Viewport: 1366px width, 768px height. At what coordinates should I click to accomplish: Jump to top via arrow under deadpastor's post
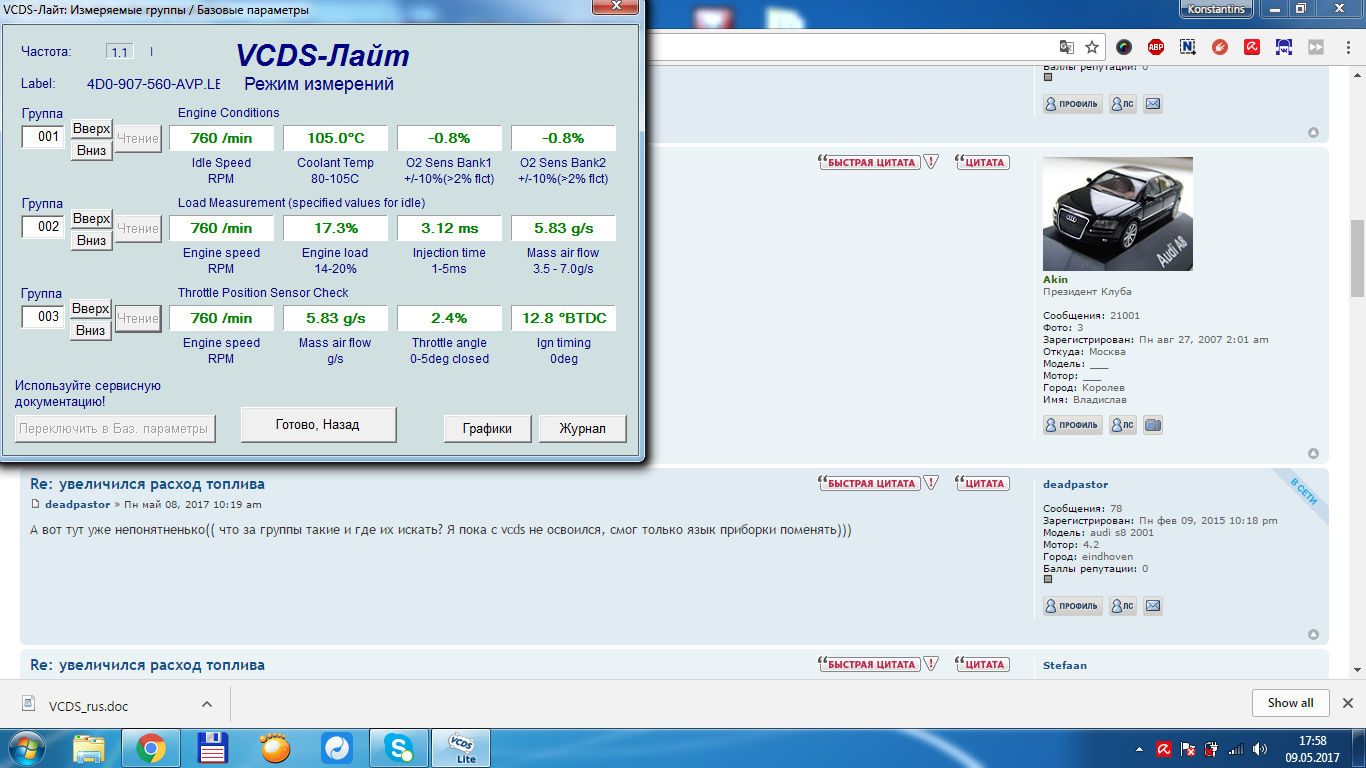(1313, 635)
